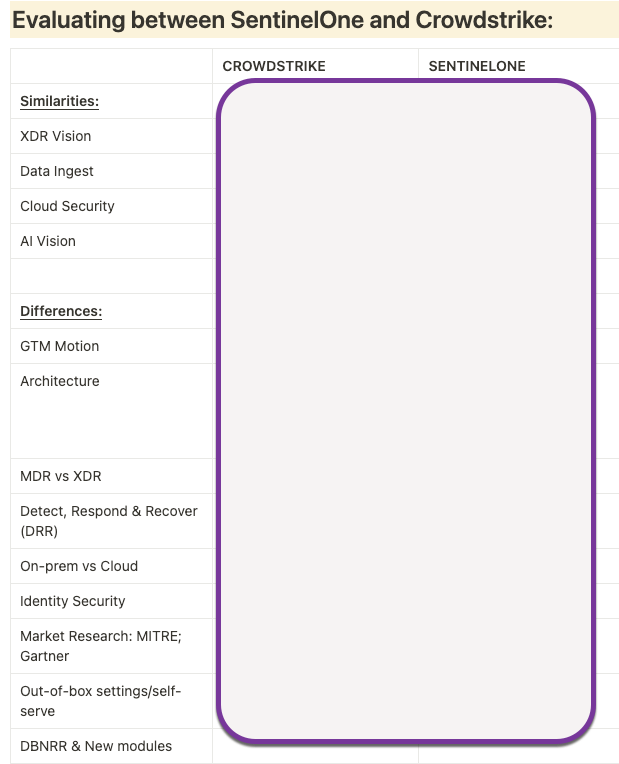
Task: Click the Detect, Respond & Recover (DRR) cell
Action: (109, 521)
